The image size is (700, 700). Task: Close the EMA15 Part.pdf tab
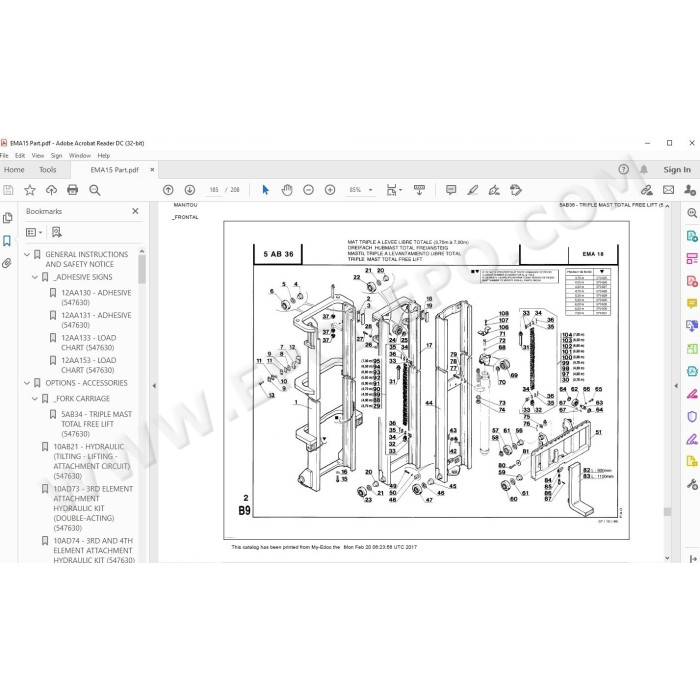click(152, 170)
